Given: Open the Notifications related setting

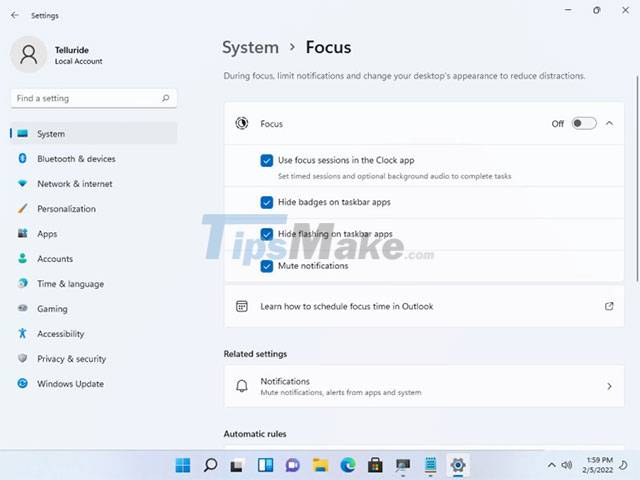Looking at the screenshot, I should coord(424,386).
